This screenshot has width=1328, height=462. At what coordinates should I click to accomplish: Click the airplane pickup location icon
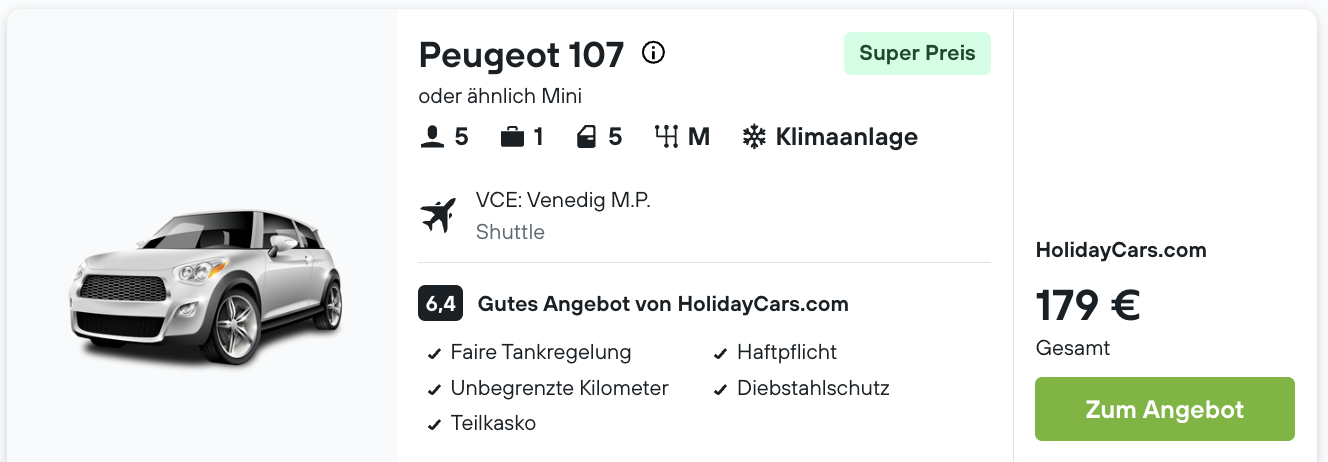438,215
